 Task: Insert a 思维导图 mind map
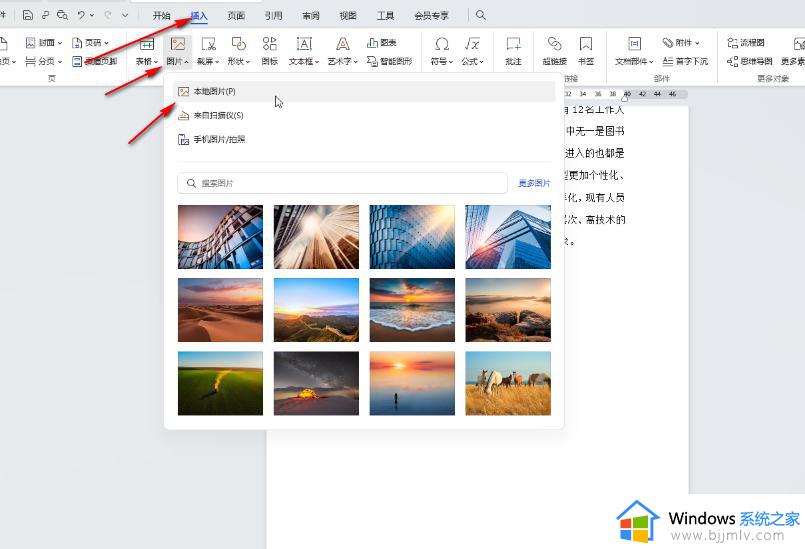click(750, 61)
